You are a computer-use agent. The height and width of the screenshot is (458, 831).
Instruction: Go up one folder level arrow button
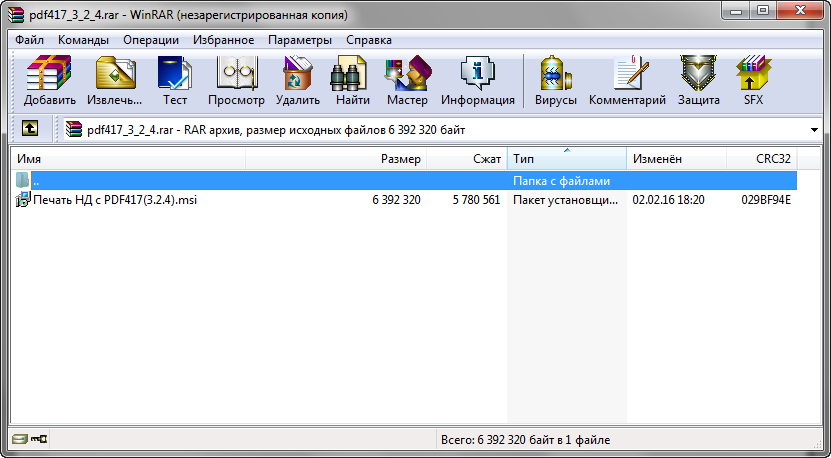point(30,128)
